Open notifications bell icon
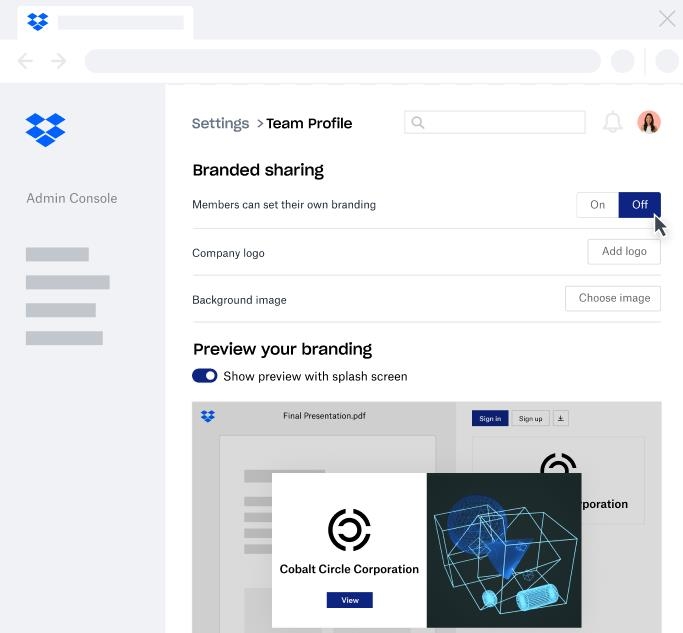 (x=612, y=123)
